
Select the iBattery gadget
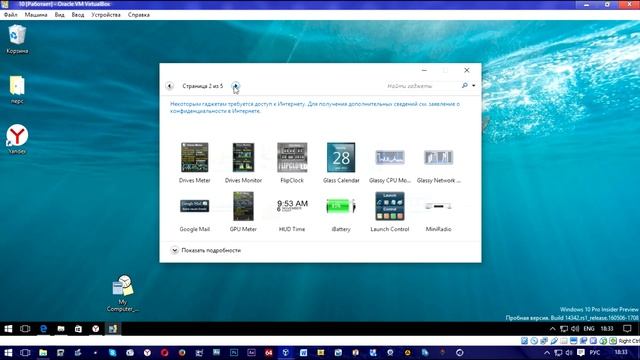[x=341, y=211]
